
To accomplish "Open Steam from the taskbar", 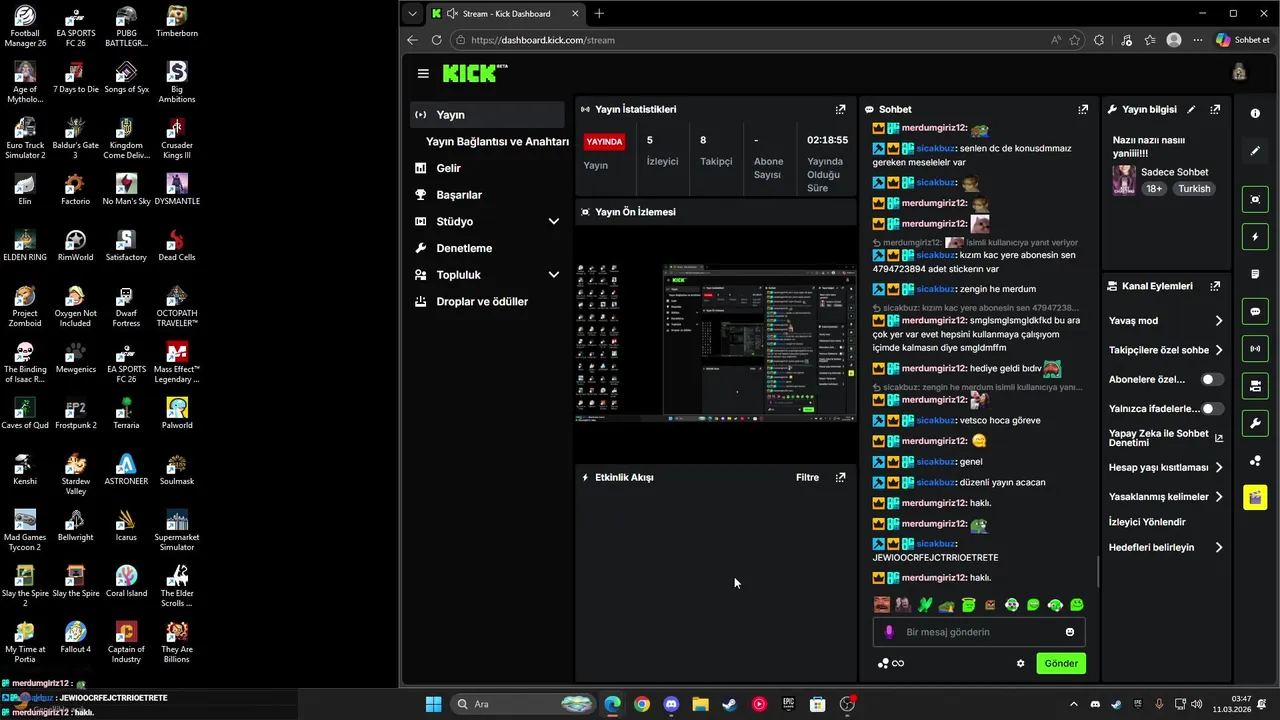I will (x=730, y=704).
